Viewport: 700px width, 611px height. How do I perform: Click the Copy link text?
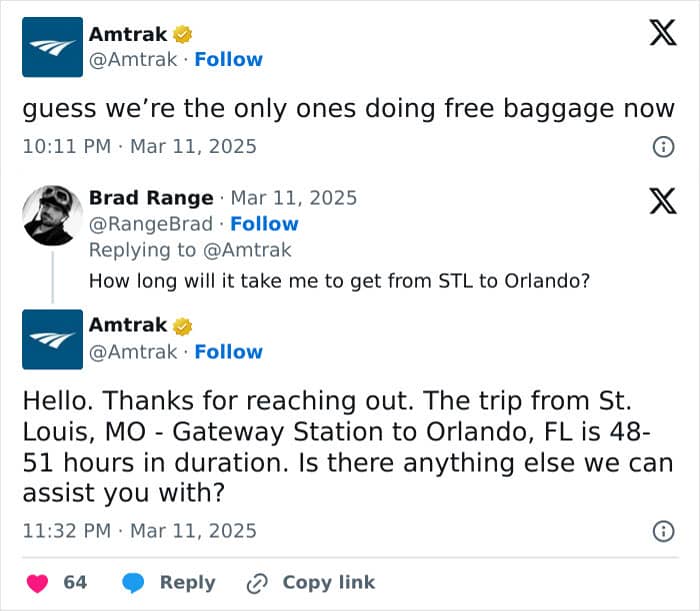pos(329,582)
